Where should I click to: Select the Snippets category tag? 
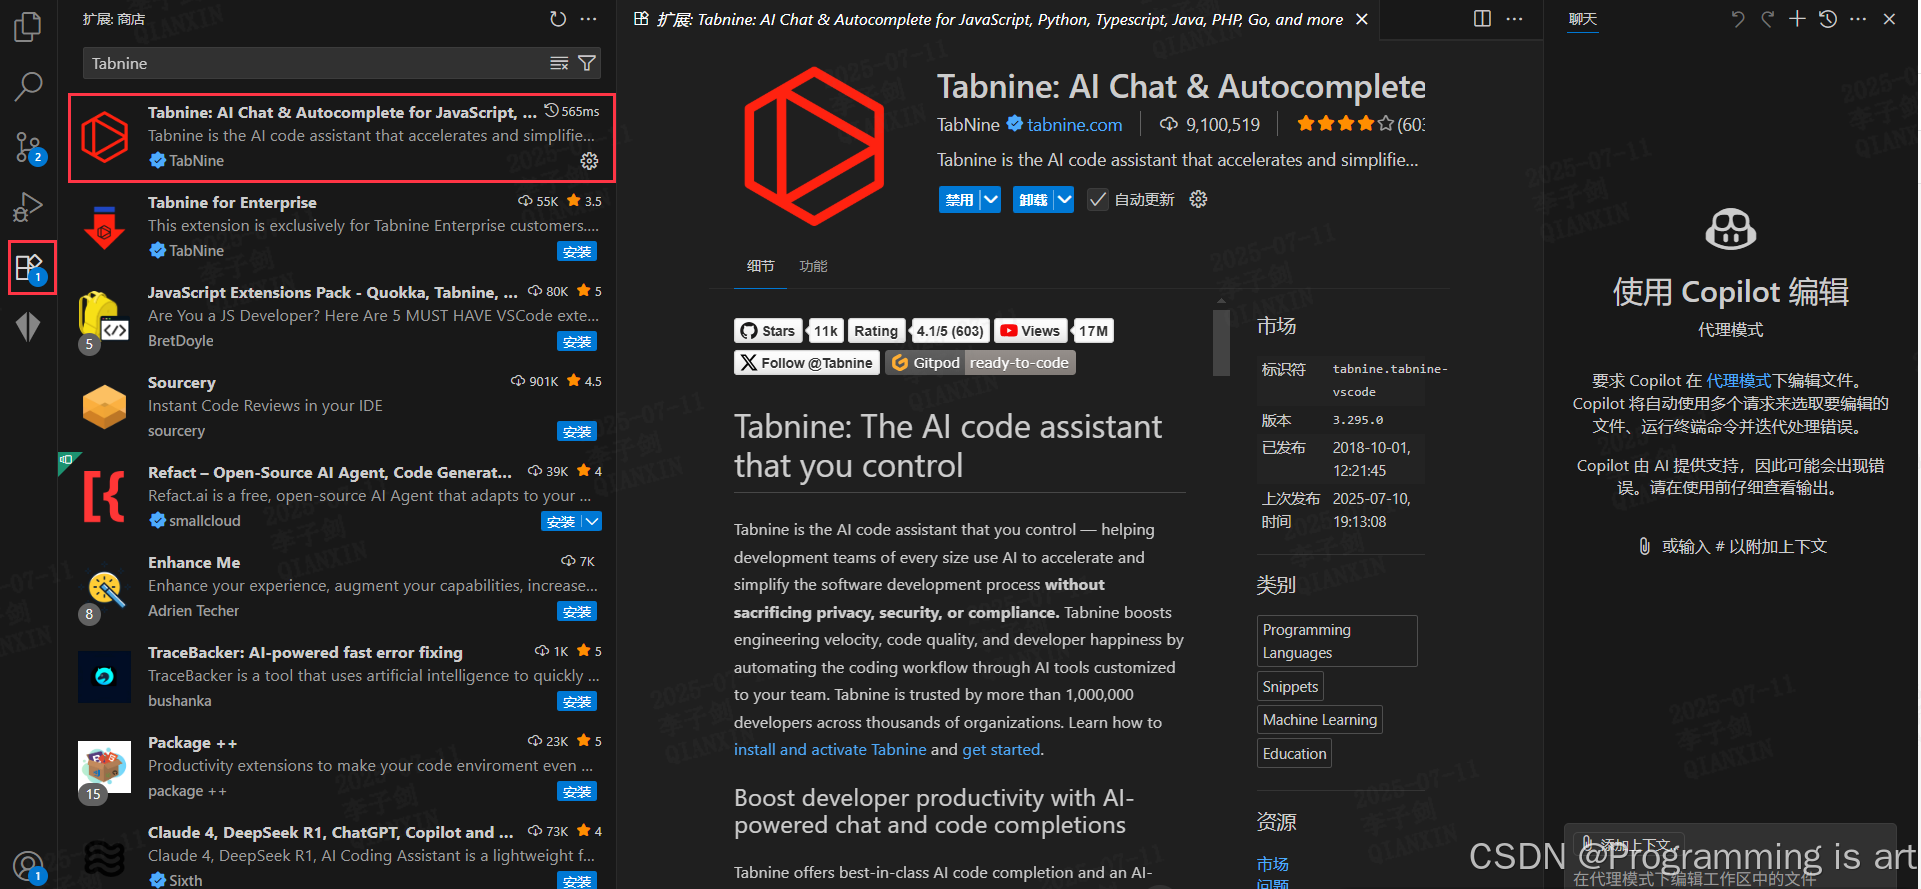pyautogui.click(x=1290, y=687)
